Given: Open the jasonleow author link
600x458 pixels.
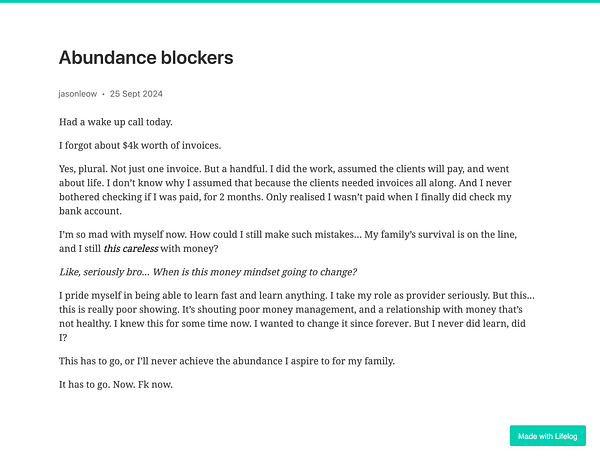Looking at the screenshot, I should pyautogui.click(x=78, y=94).
